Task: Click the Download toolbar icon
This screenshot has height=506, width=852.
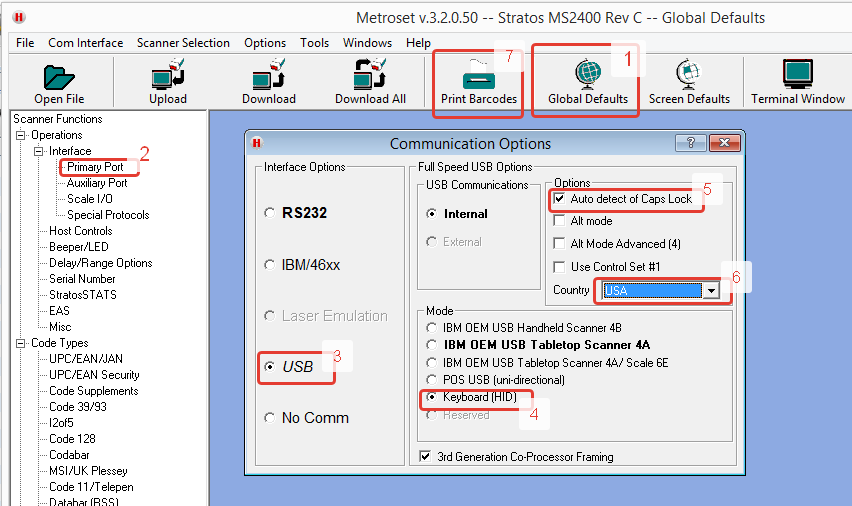Action: (268, 74)
